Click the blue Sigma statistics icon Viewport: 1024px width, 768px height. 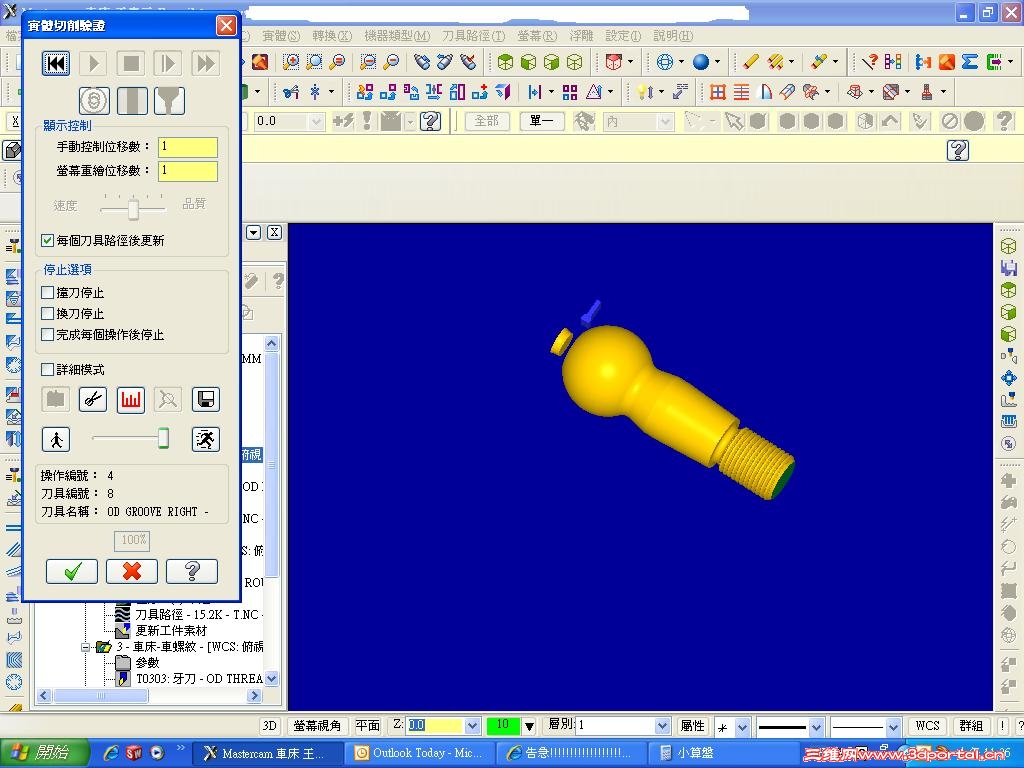click(970, 62)
